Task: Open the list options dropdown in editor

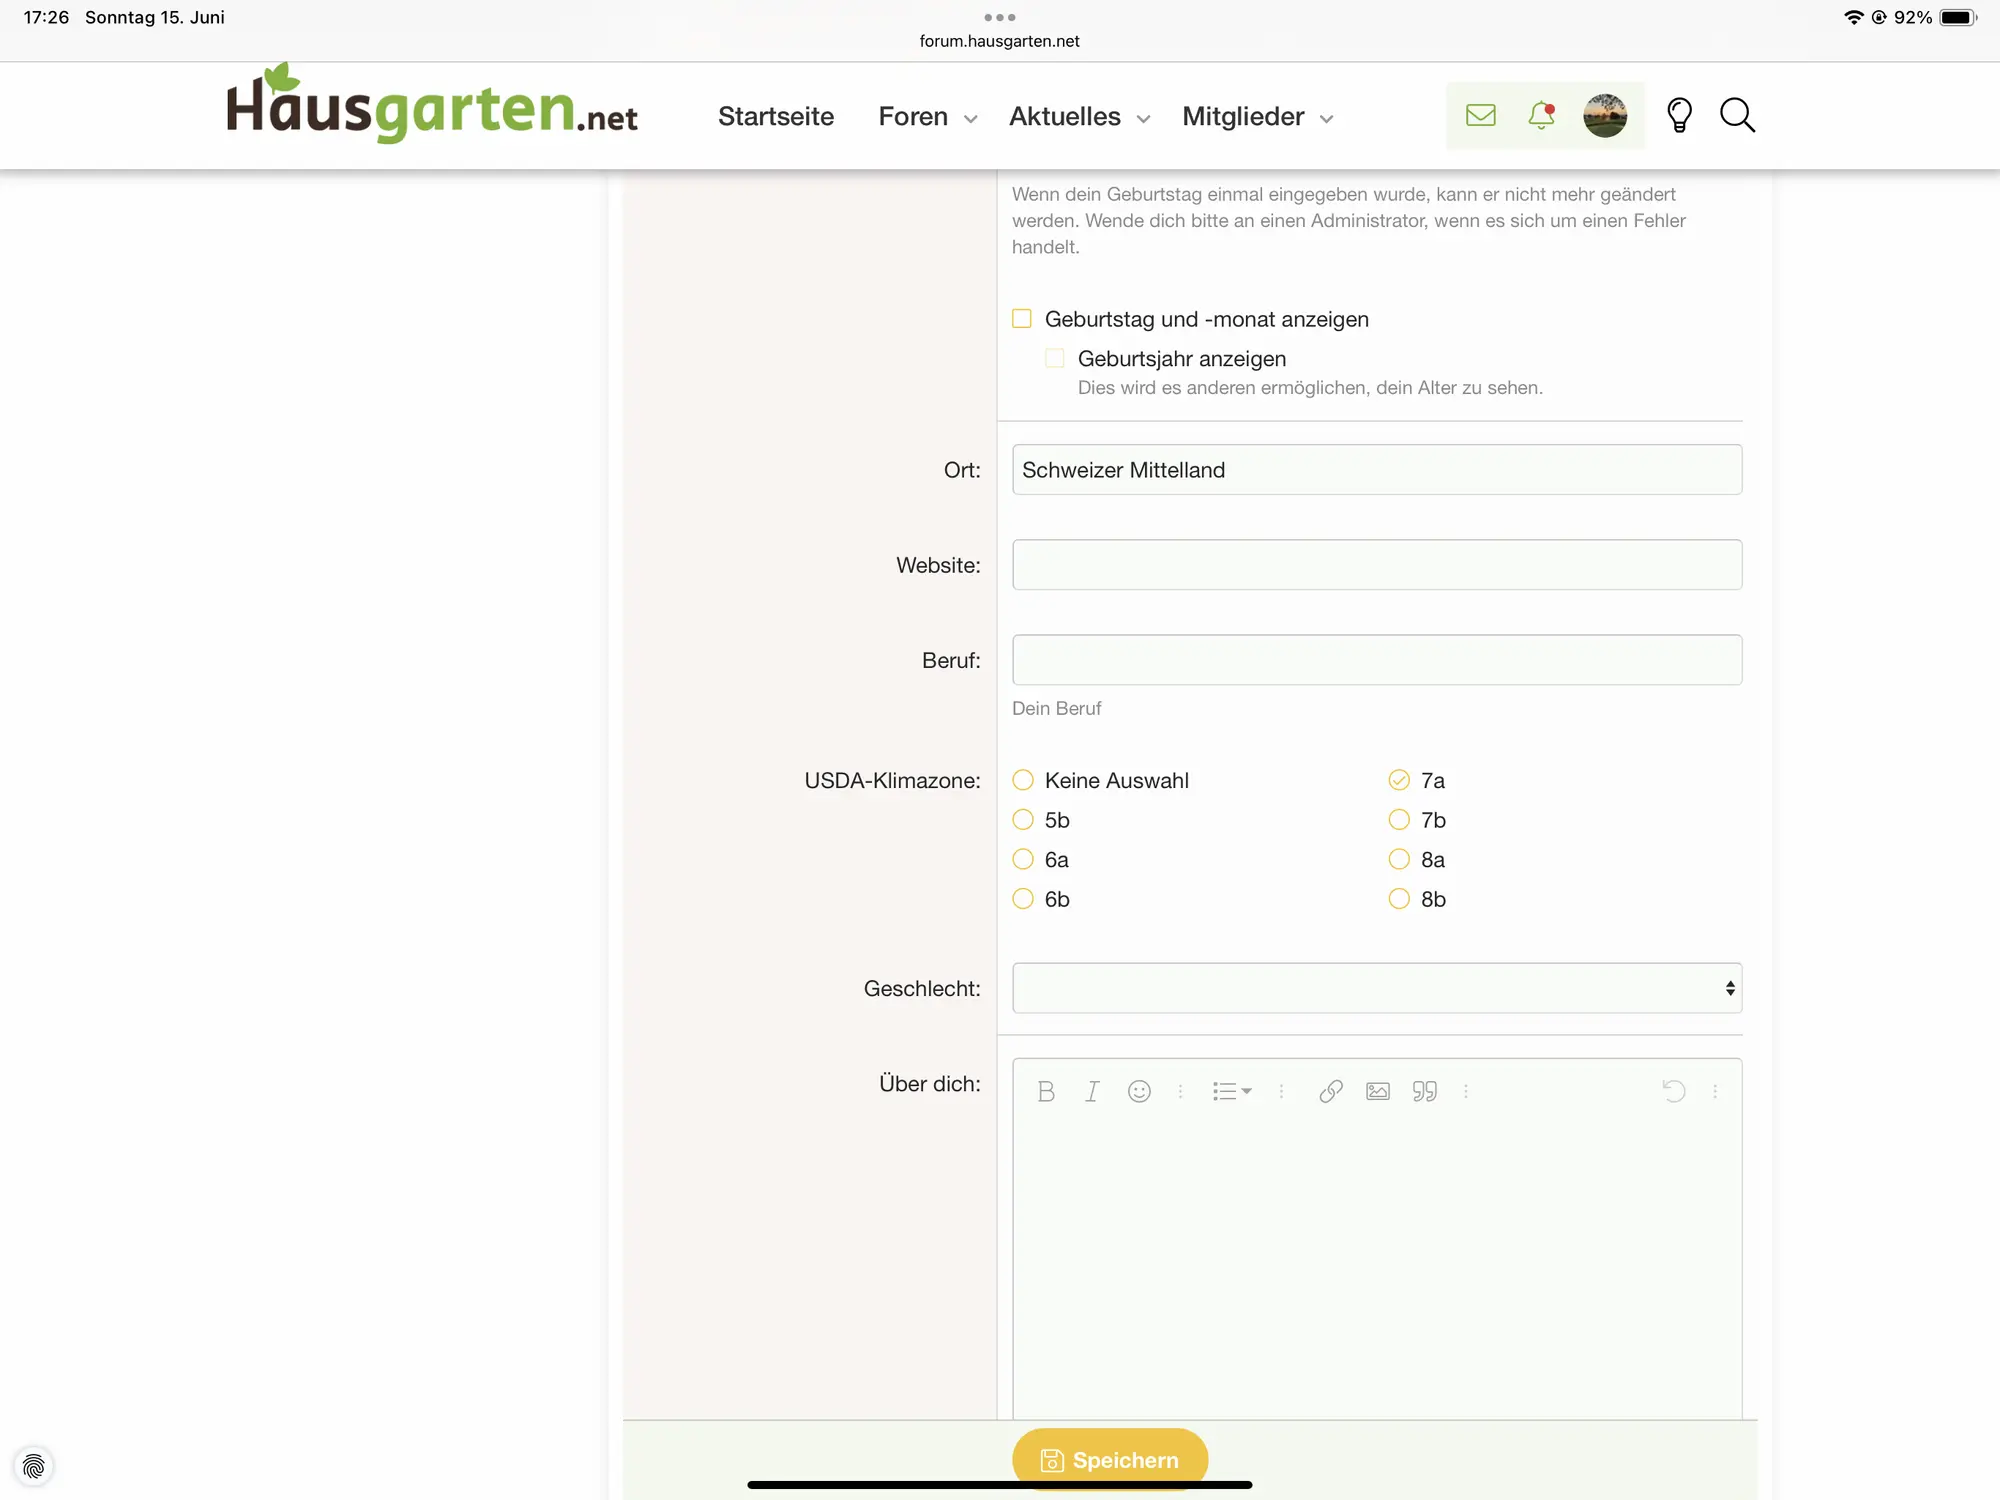Action: (1232, 1091)
